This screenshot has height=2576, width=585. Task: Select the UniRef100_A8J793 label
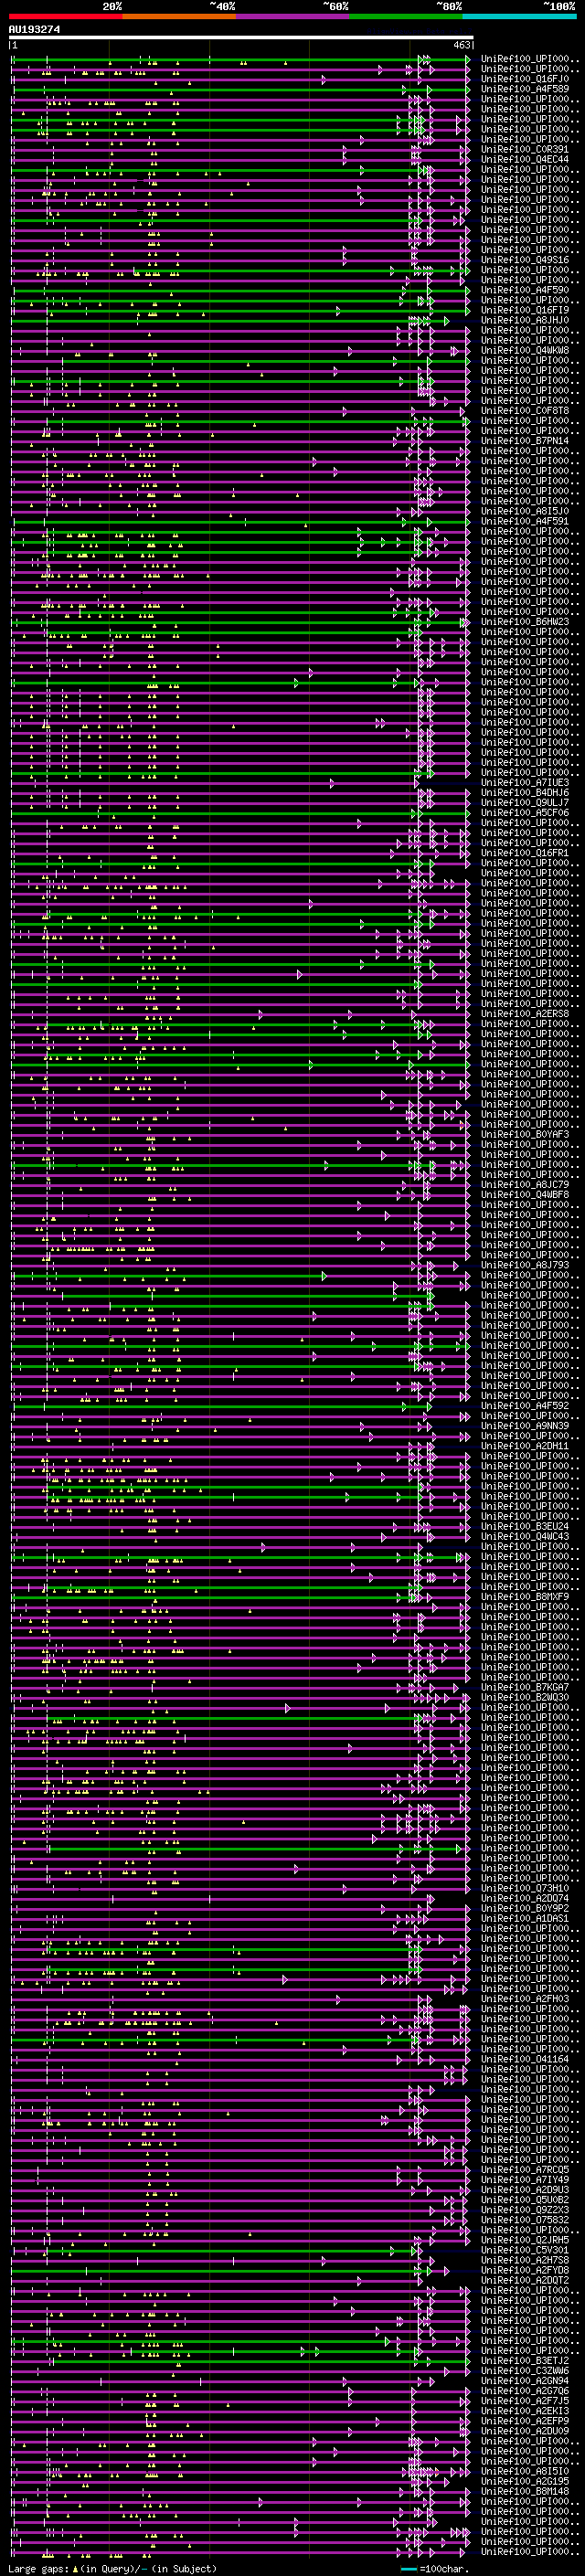(x=524, y=1265)
